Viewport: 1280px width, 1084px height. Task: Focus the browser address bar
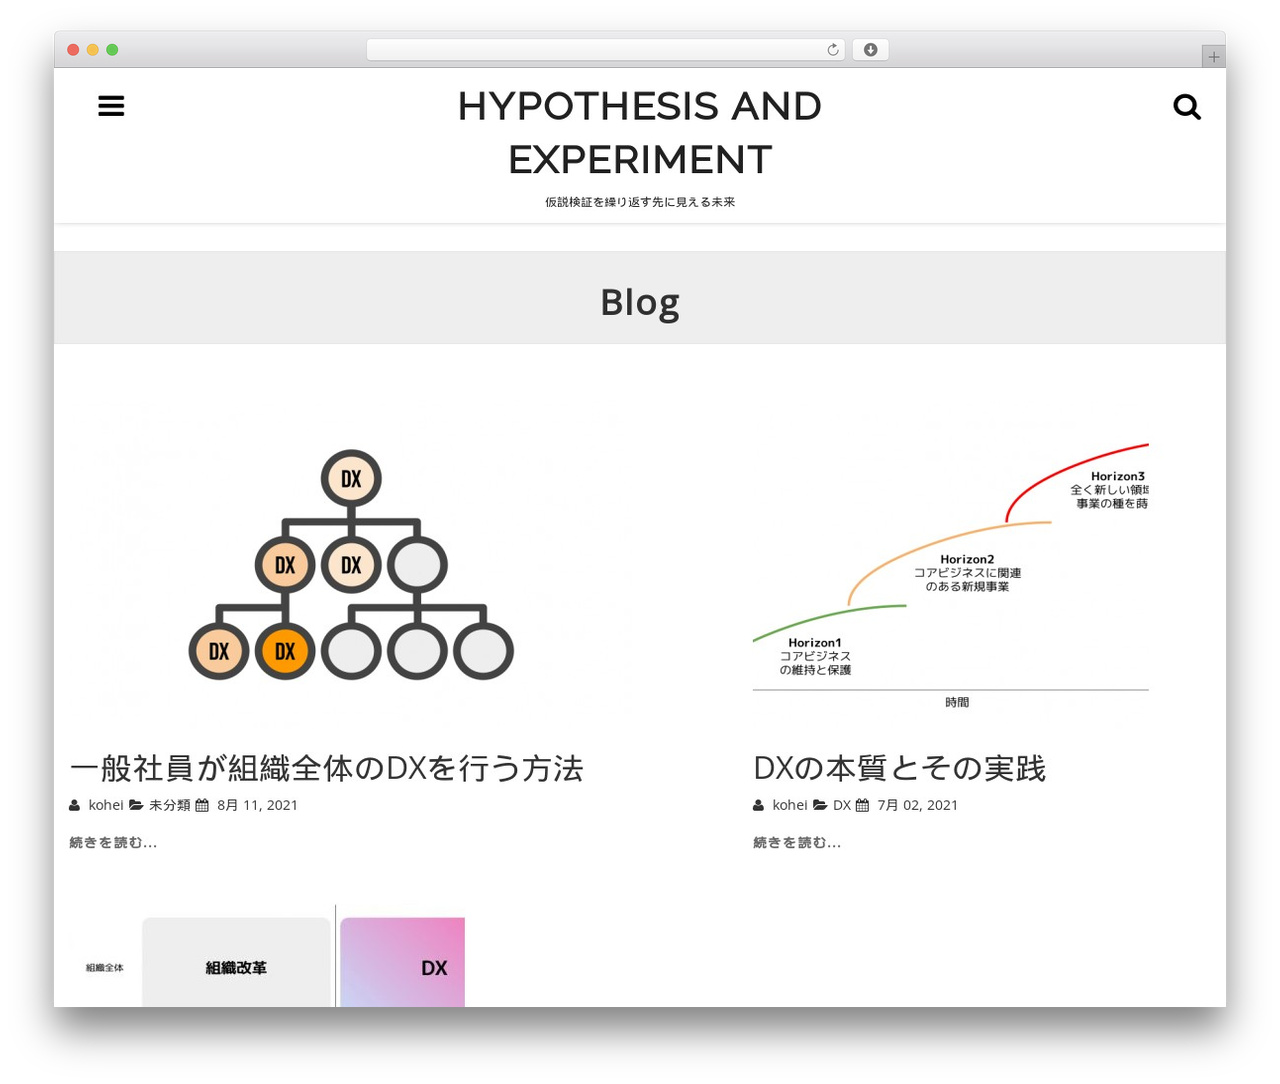[x=605, y=50]
